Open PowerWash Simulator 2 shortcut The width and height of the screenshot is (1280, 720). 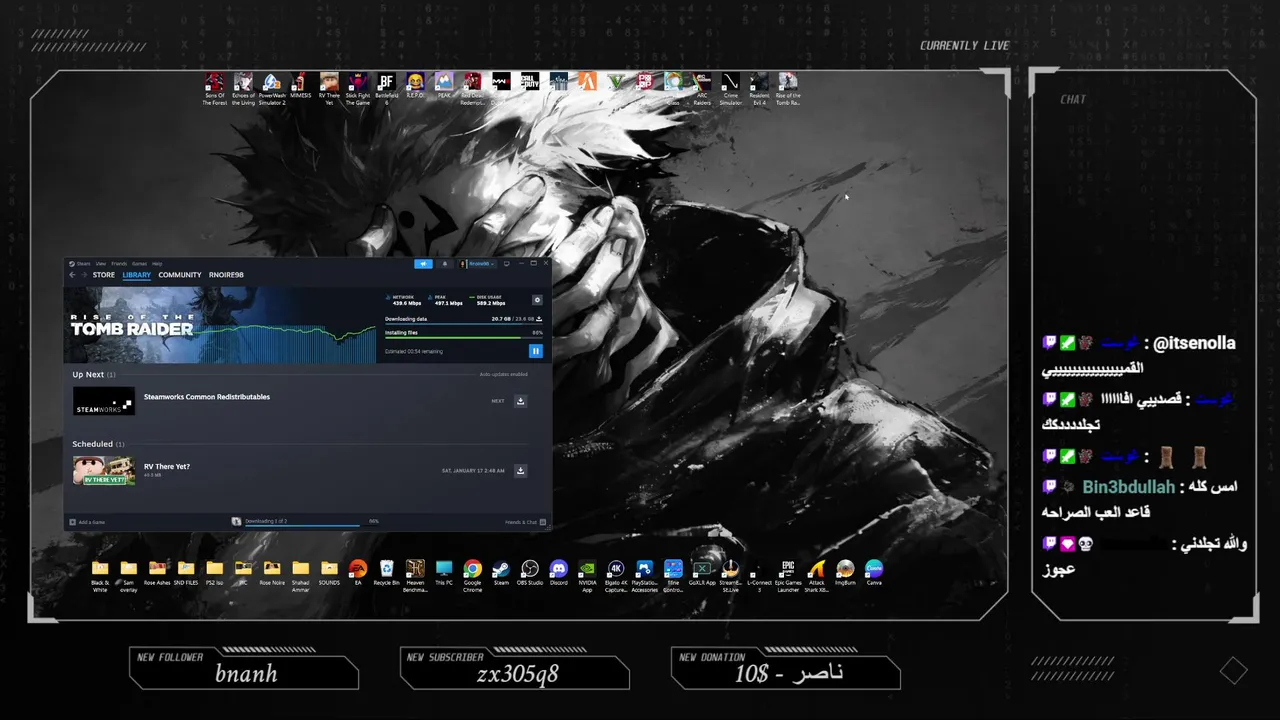(x=271, y=89)
